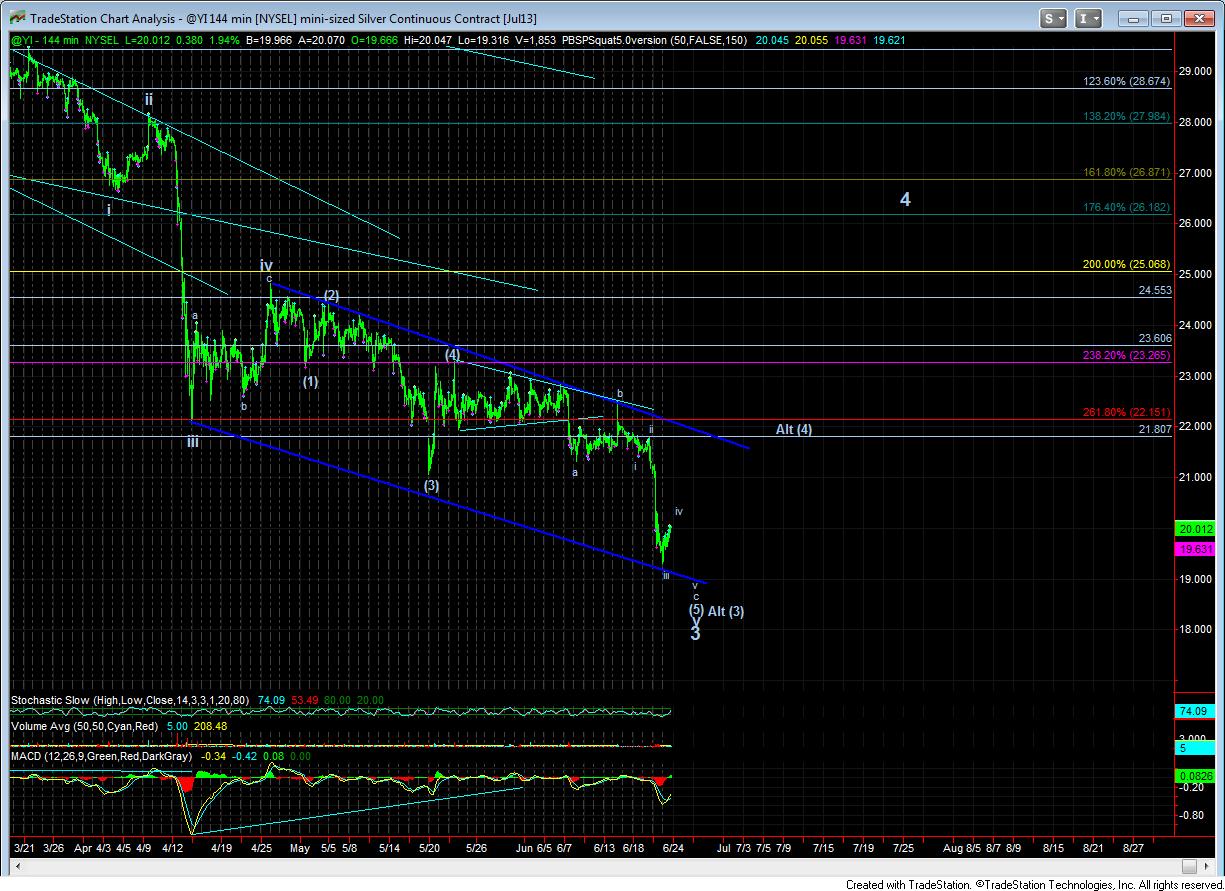Click the 0.0826 MACD value tag

[1196, 776]
